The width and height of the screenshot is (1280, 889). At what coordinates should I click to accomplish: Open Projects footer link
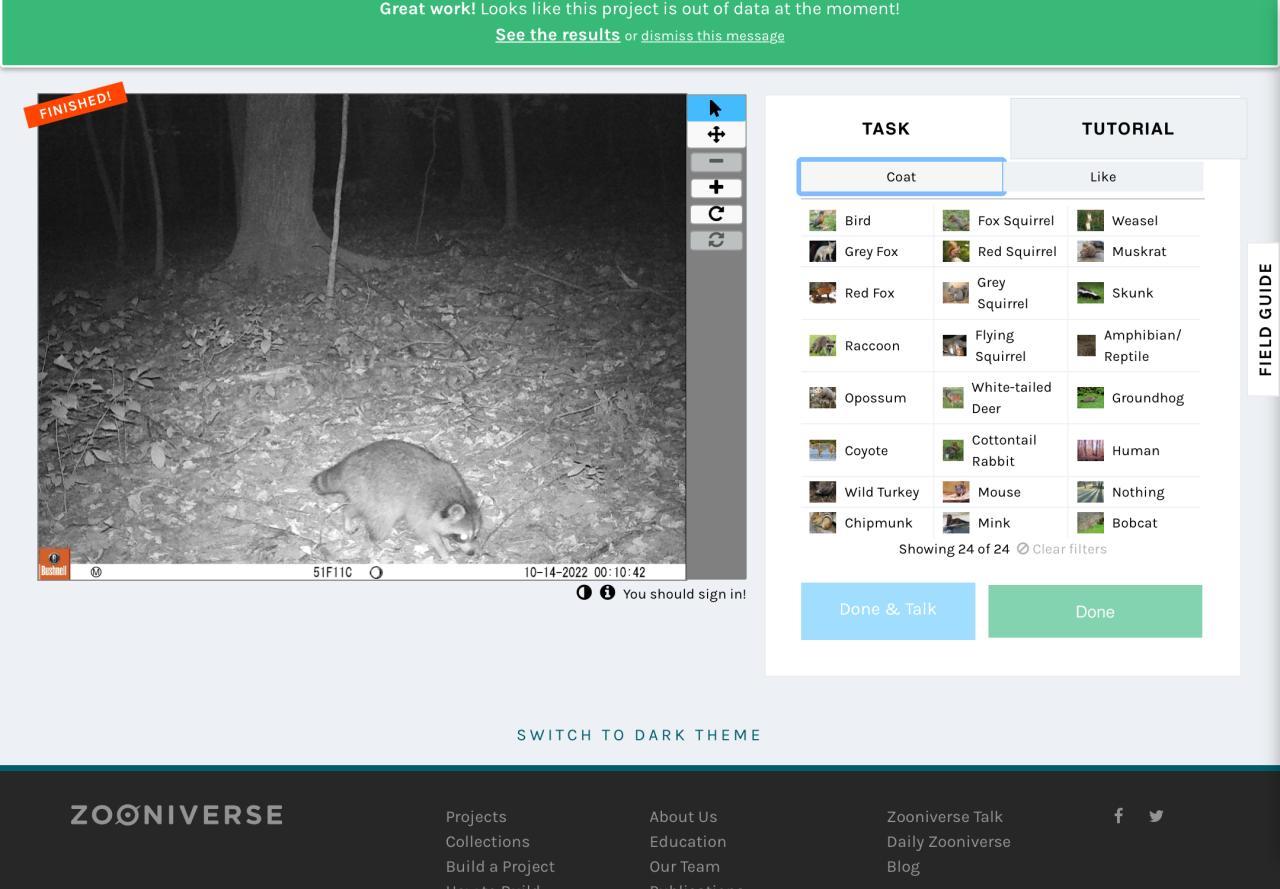pos(476,817)
